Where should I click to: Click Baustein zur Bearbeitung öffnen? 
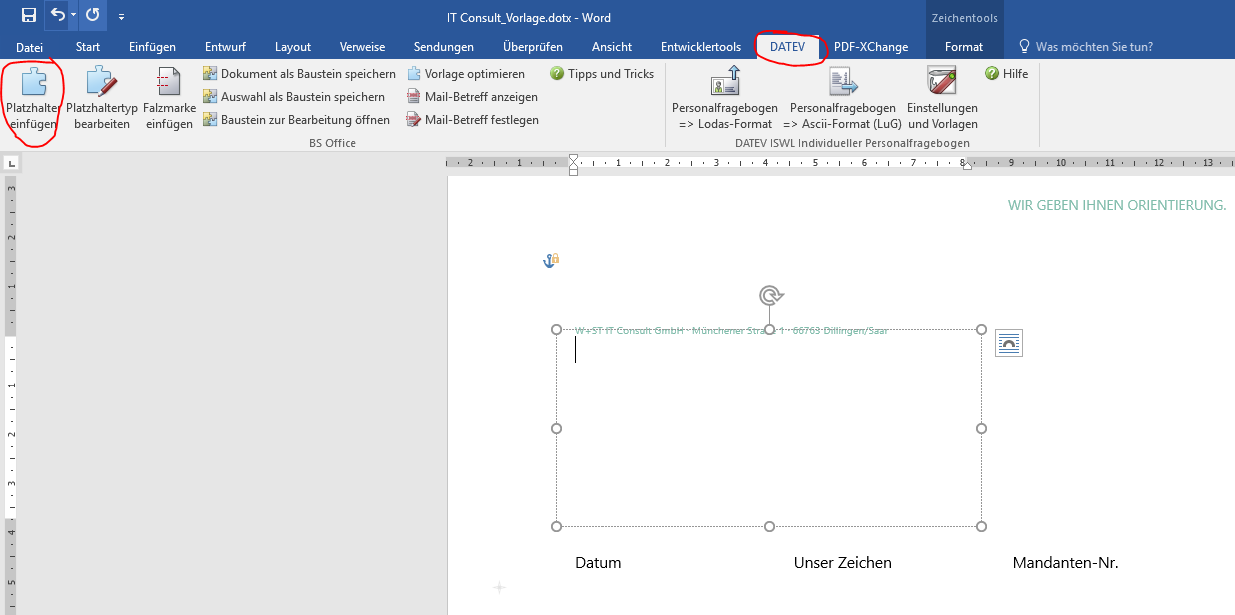point(296,120)
